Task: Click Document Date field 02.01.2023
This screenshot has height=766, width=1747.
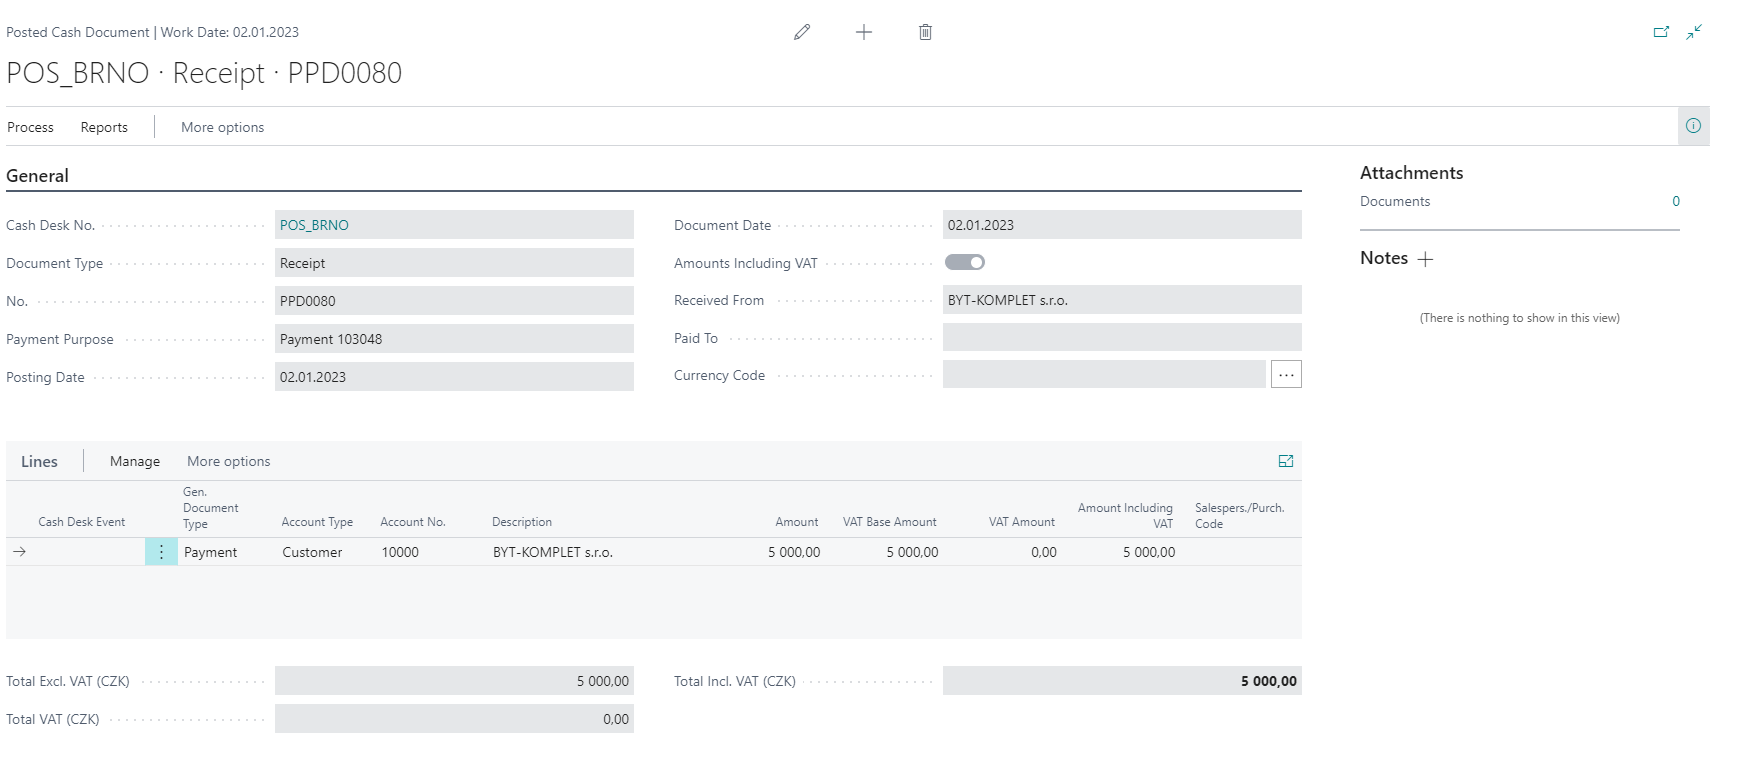Action: click(1122, 225)
